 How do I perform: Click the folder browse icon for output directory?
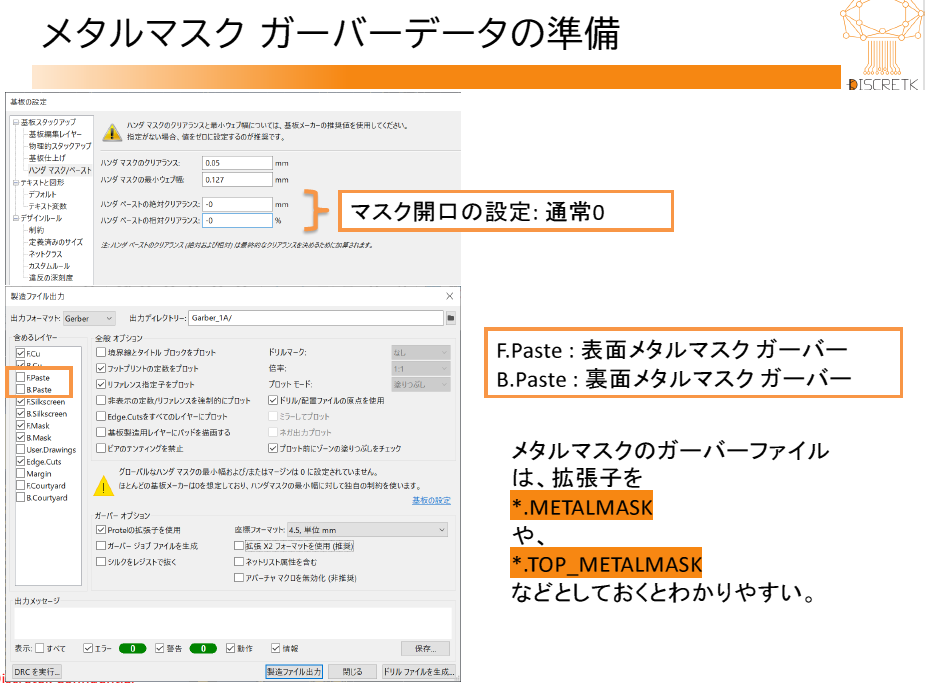pyautogui.click(x=451, y=318)
